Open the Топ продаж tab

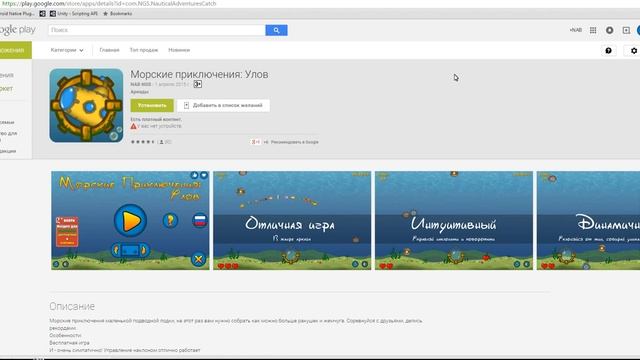[144, 50]
